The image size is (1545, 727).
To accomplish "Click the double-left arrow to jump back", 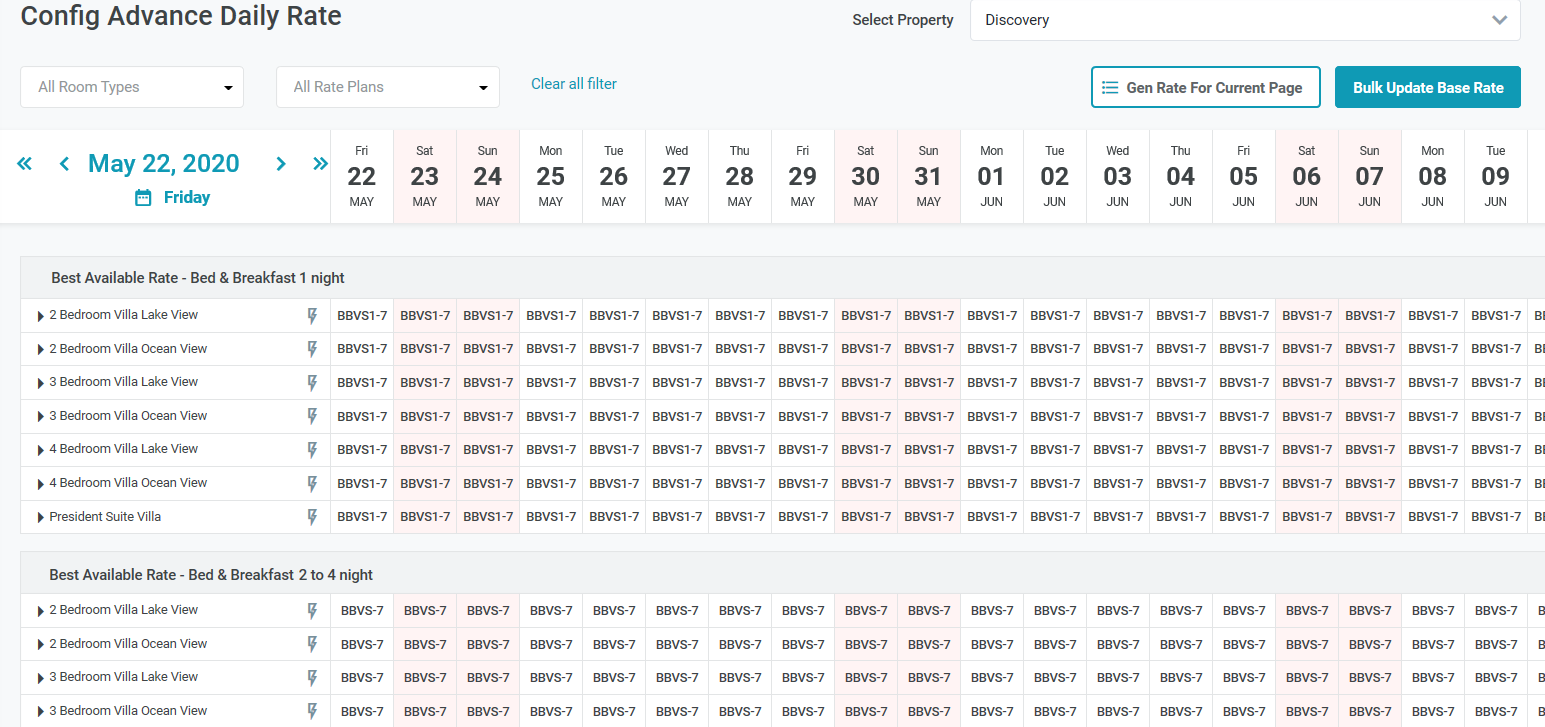I will [25, 164].
